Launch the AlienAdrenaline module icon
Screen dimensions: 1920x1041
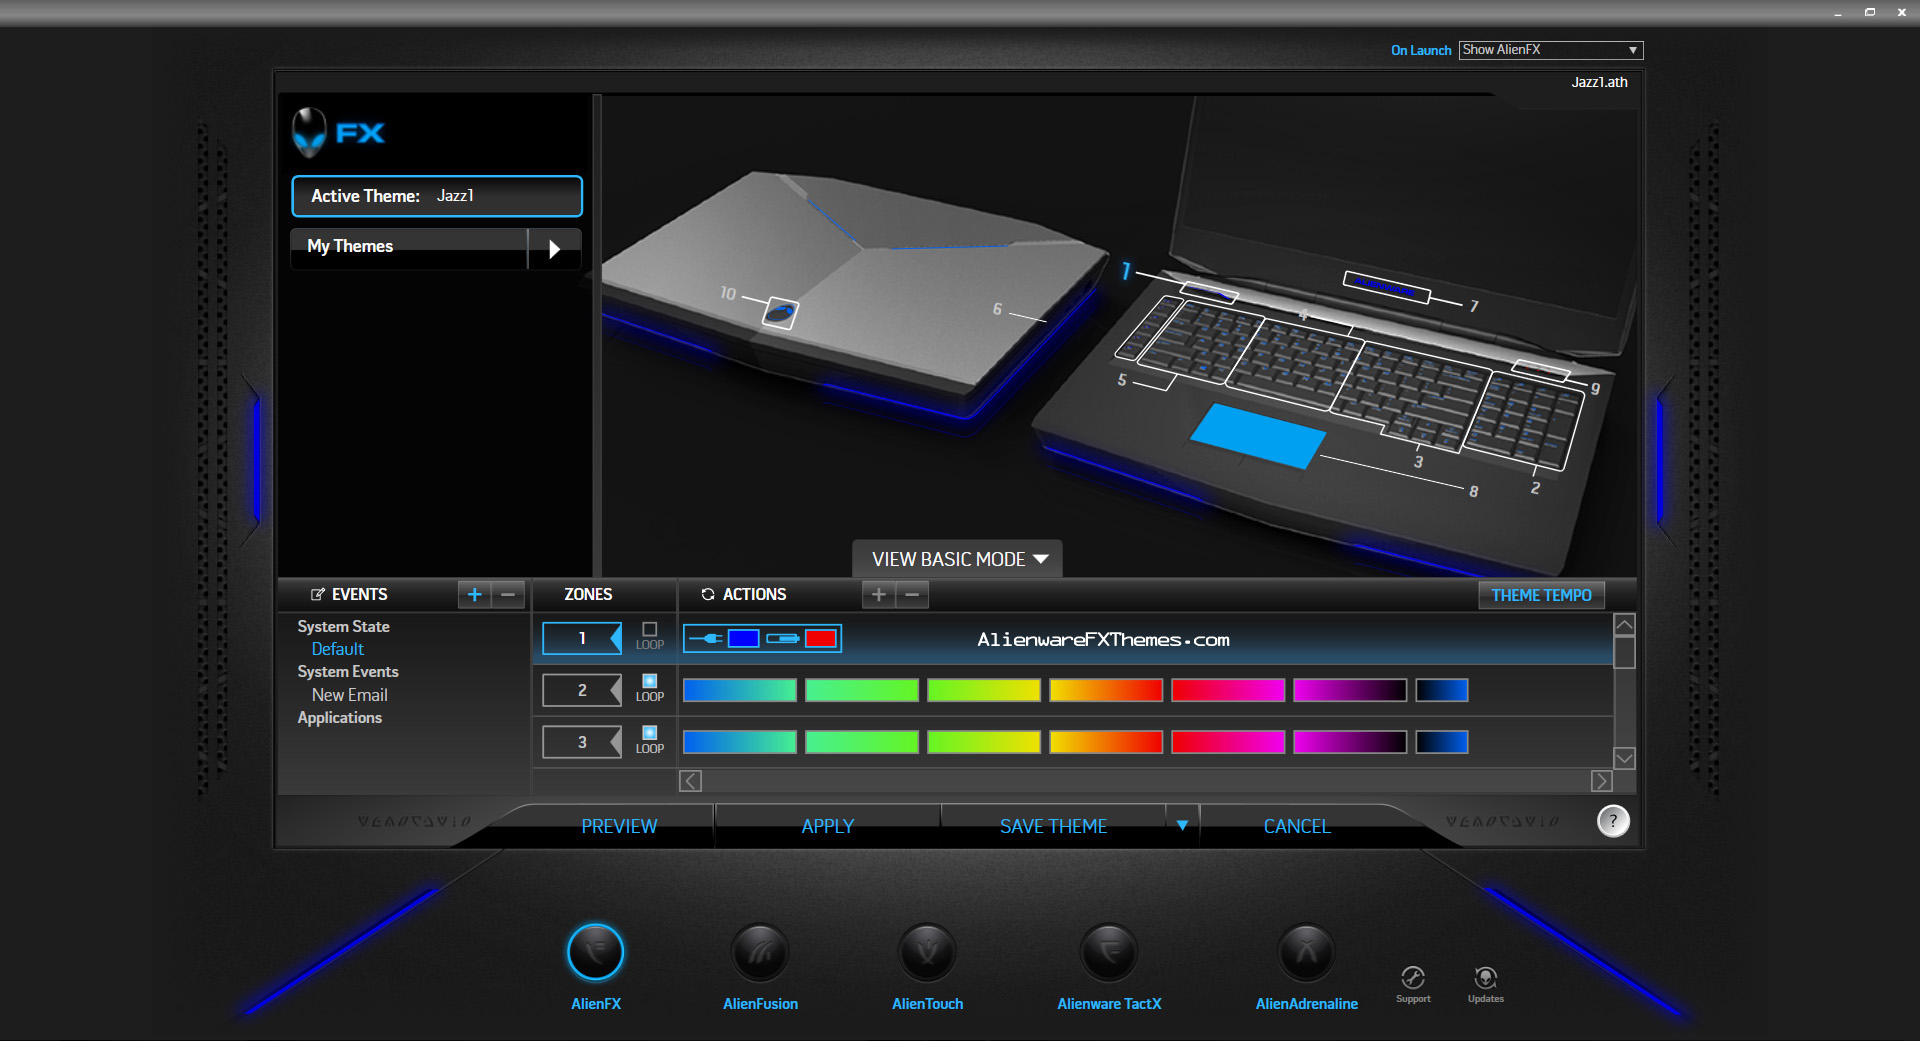[1306, 952]
